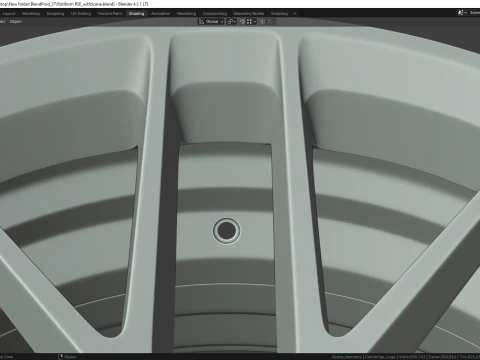480x360 pixels.
Task: Open the Global transform orientation dropdown
Action: click(211, 22)
